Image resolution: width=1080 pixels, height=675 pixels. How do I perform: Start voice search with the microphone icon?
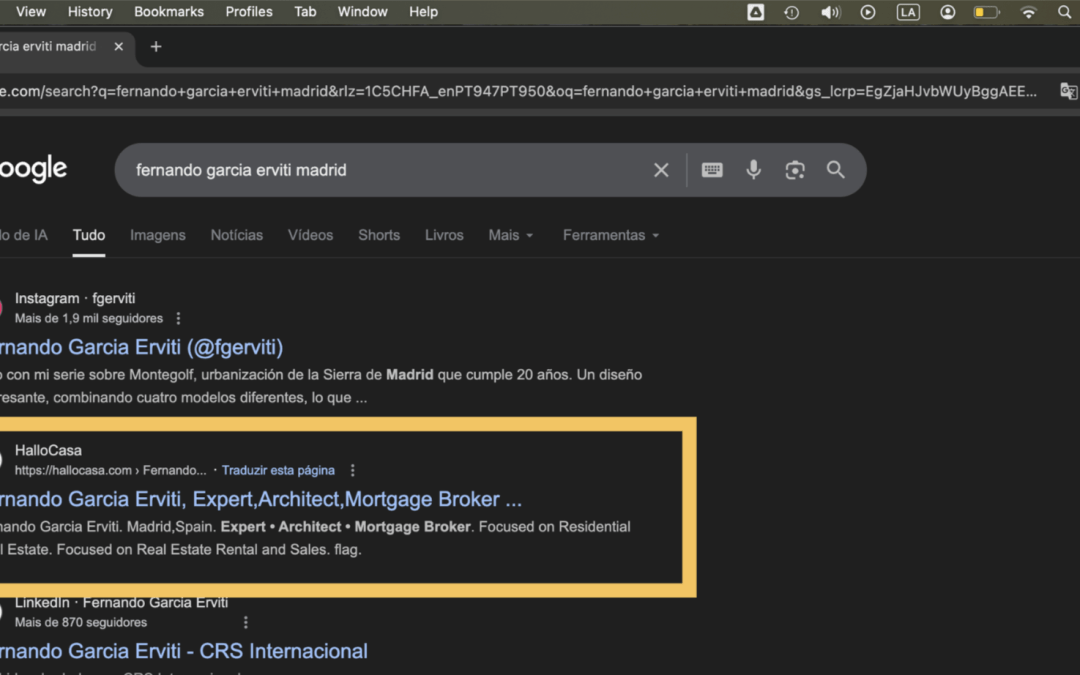tap(754, 169)
